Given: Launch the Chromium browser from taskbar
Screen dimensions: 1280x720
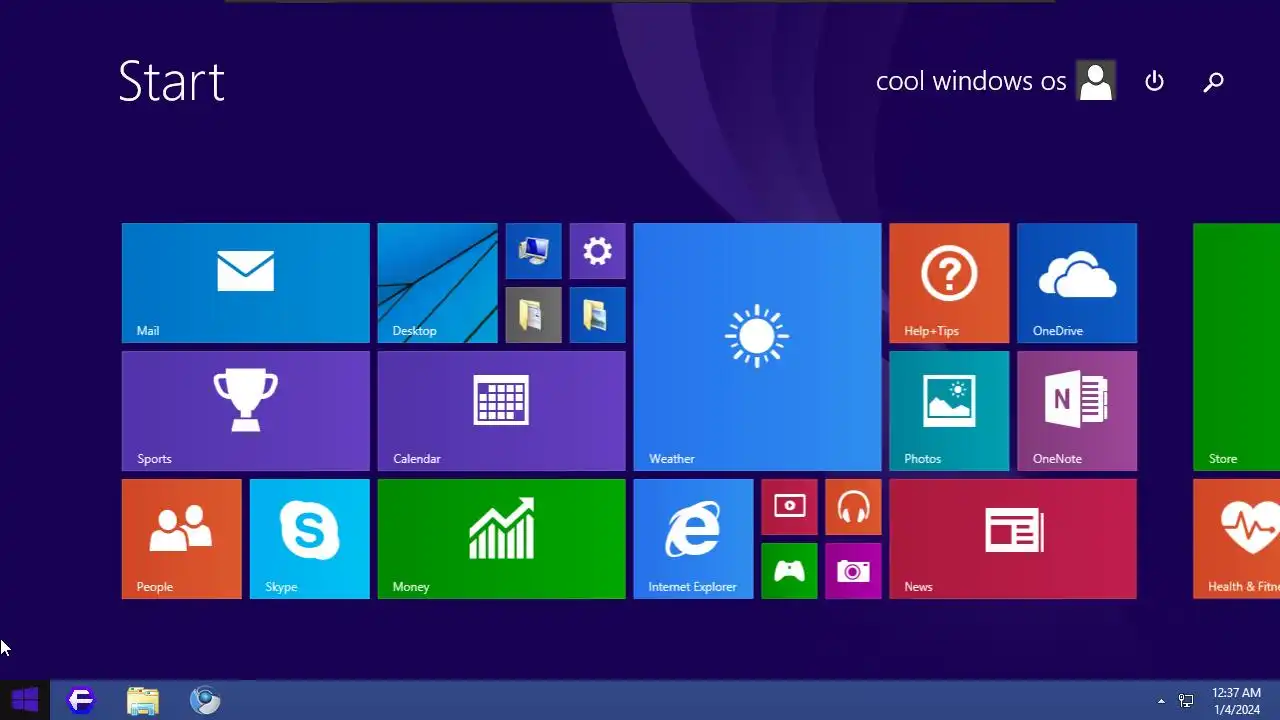Looking at the screenshot, I should click(205, 700).
